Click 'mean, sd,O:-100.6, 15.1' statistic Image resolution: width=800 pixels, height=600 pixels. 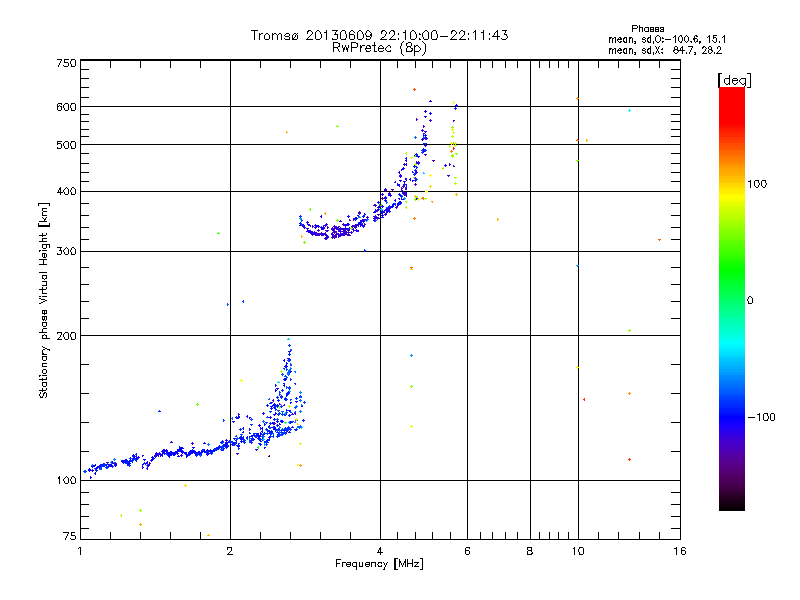point(667,39)
